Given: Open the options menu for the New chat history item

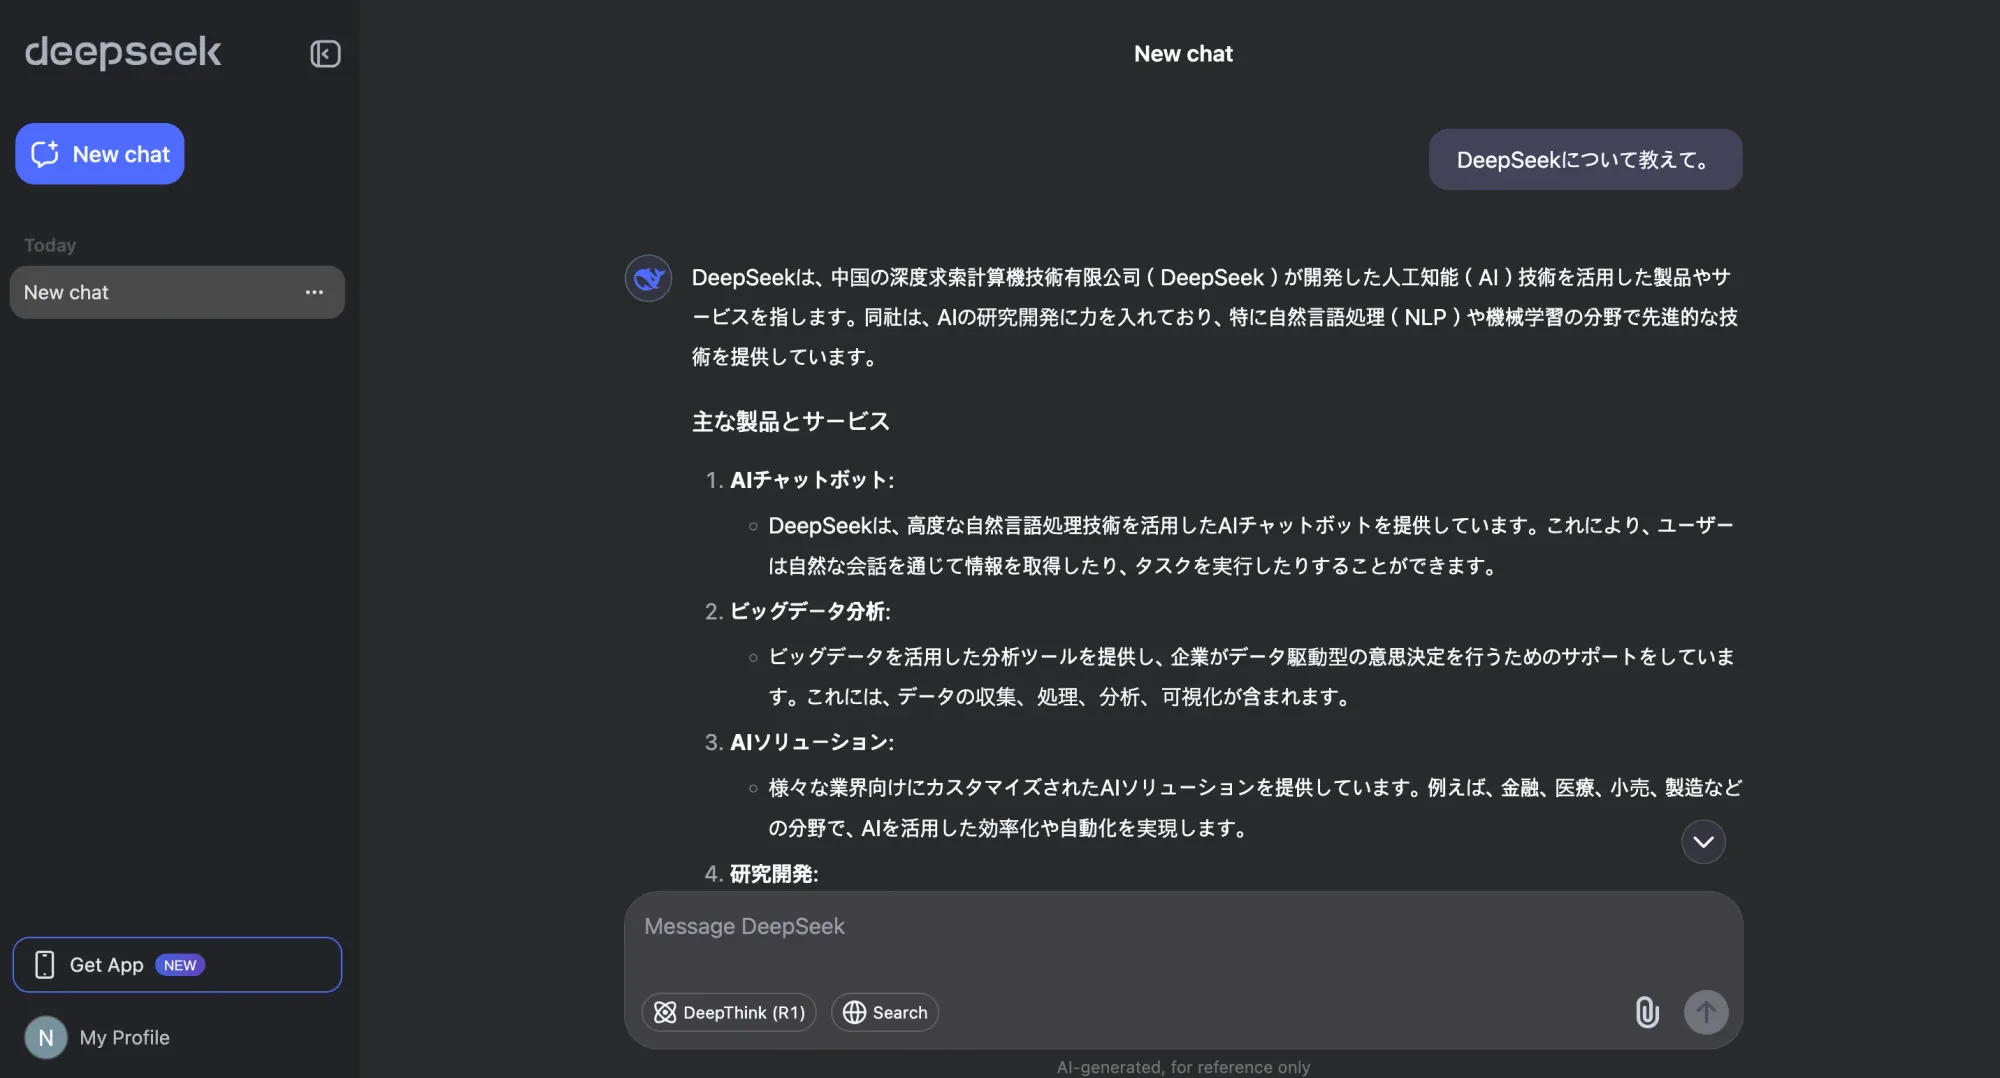Looking at the screenshot, I should click(x=314, y=292).
